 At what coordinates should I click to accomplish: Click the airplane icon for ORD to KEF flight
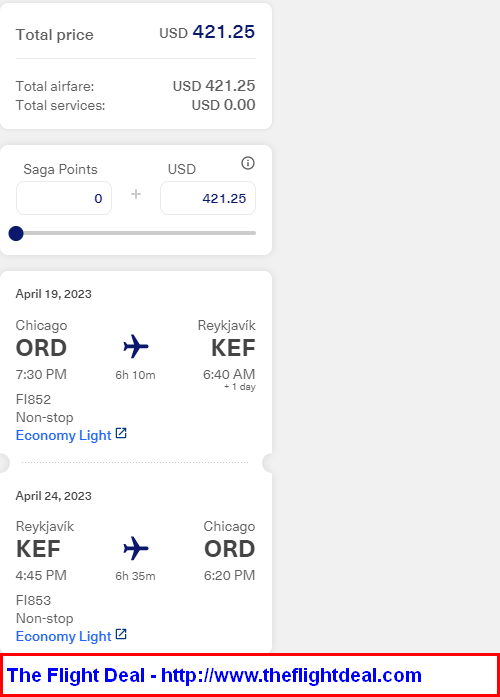(136, 346)
